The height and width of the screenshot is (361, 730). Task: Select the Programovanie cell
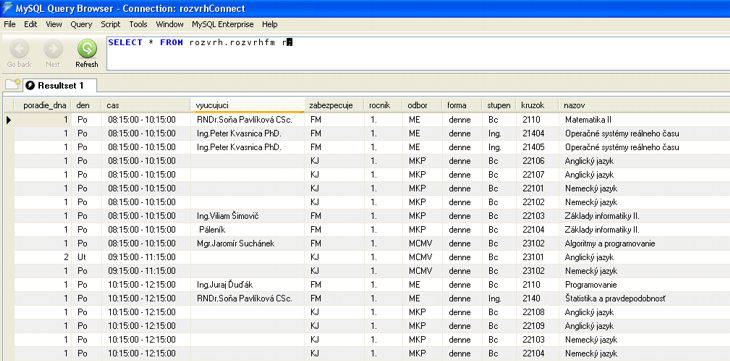point(644,285)
